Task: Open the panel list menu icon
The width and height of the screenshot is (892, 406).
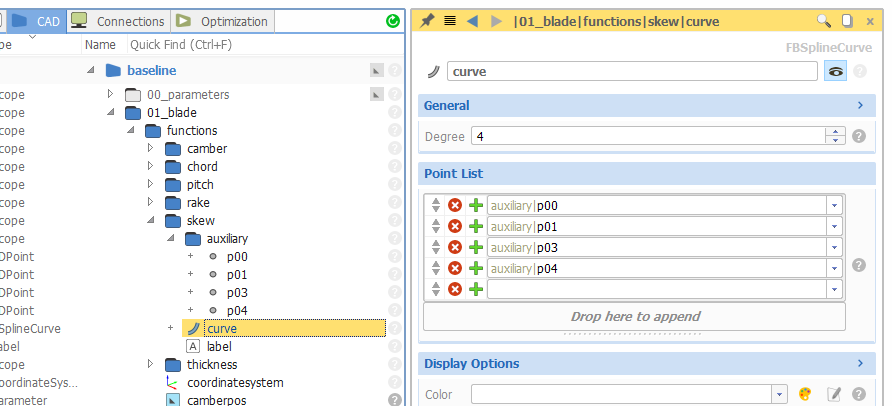Action: [450, 21]
